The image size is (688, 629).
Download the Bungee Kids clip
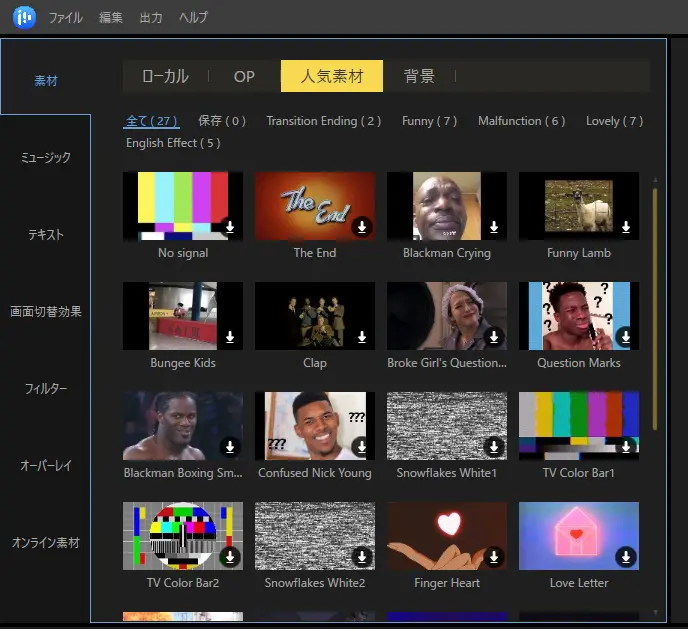coord(230,337)
